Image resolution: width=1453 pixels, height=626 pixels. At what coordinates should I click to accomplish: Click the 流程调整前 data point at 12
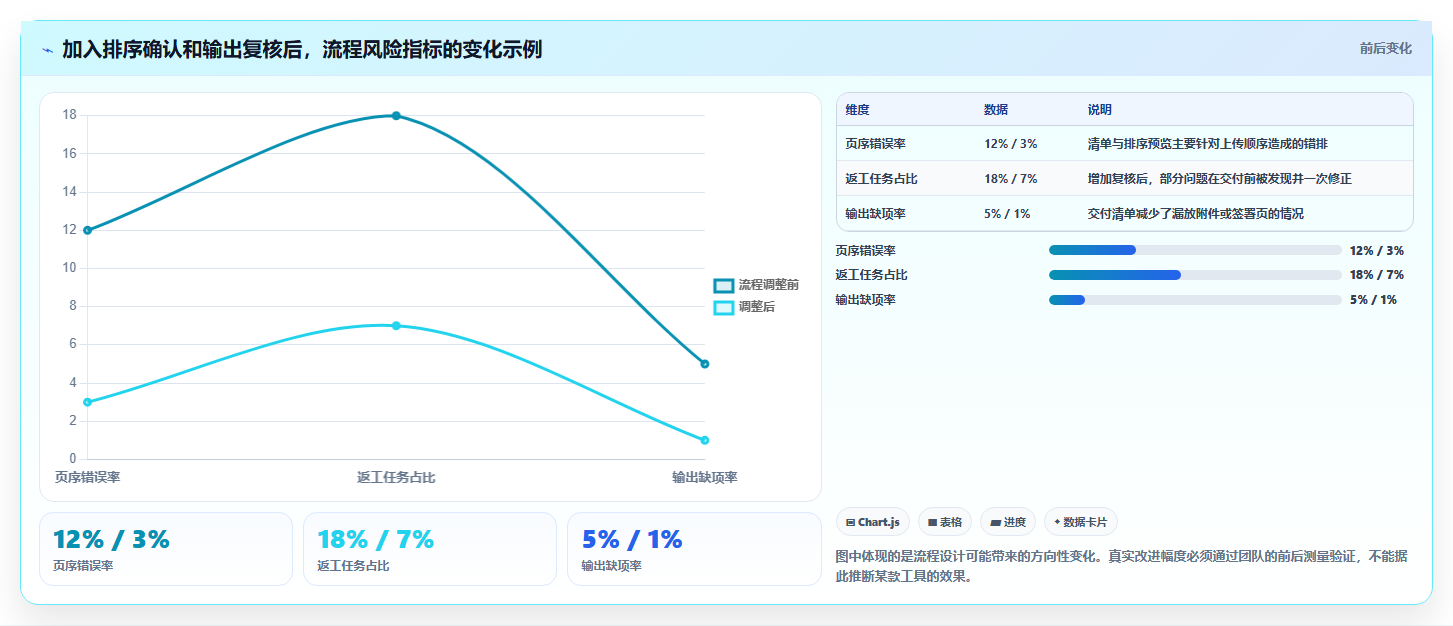[x=87, y=230]
